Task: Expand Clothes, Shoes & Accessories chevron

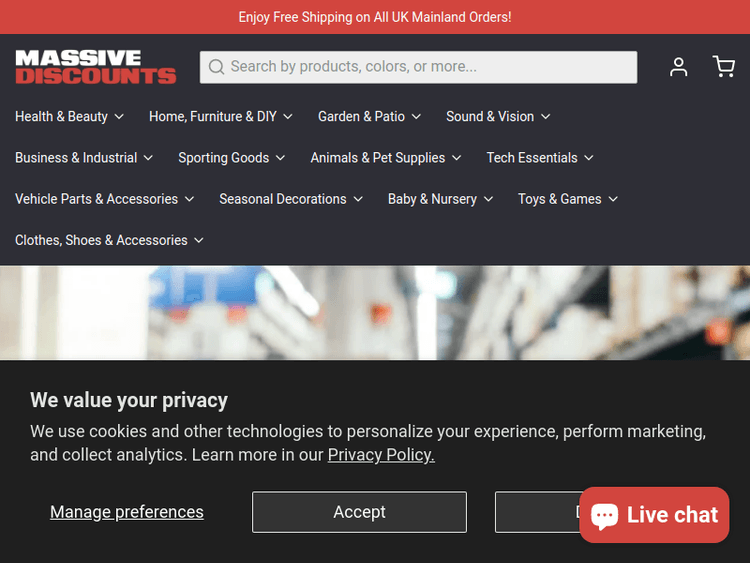Action: point(199,240)
